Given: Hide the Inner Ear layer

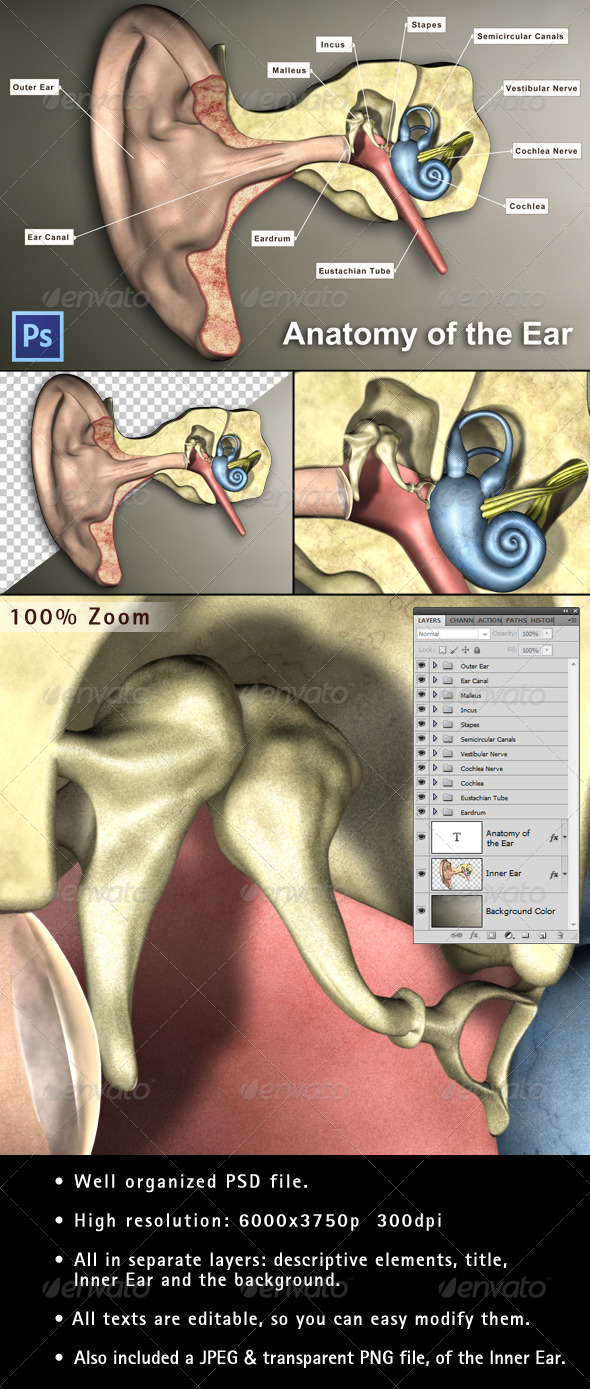Looking at the screenshot, I should point(422,873).
